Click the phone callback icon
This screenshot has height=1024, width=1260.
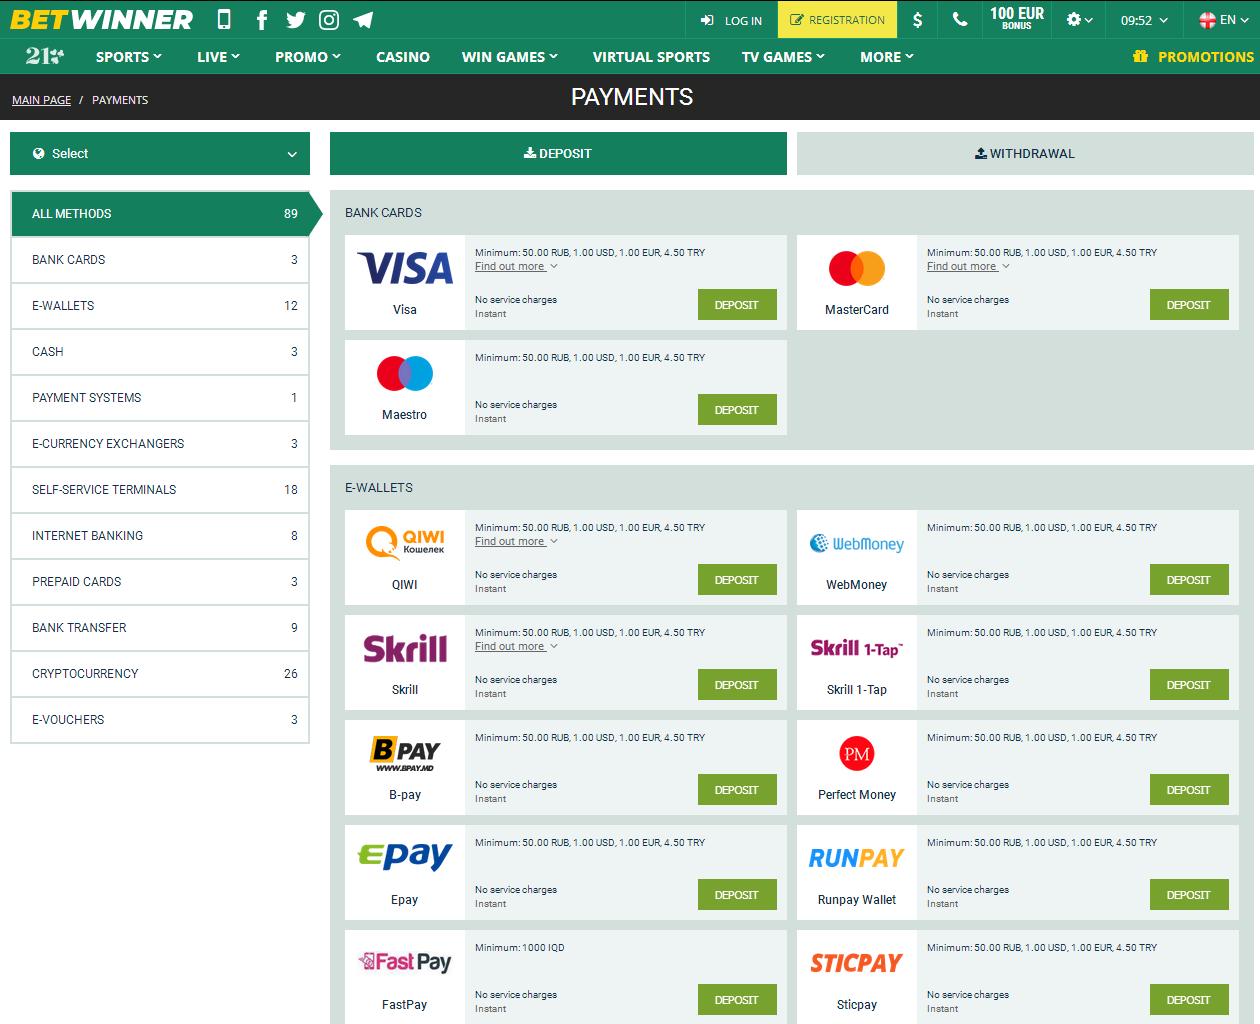click(959, 19)
